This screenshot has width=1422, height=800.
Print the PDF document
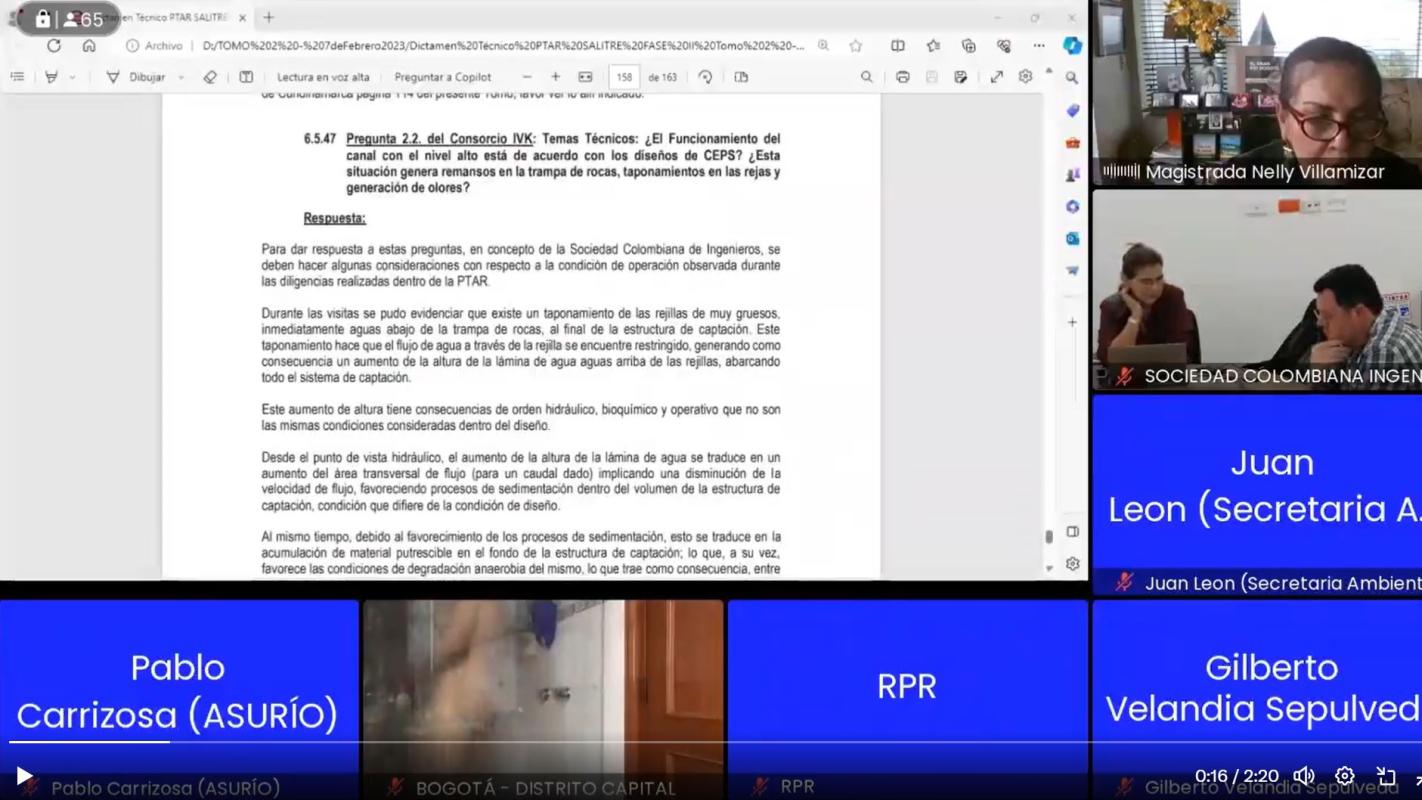(x=902, y=77)
